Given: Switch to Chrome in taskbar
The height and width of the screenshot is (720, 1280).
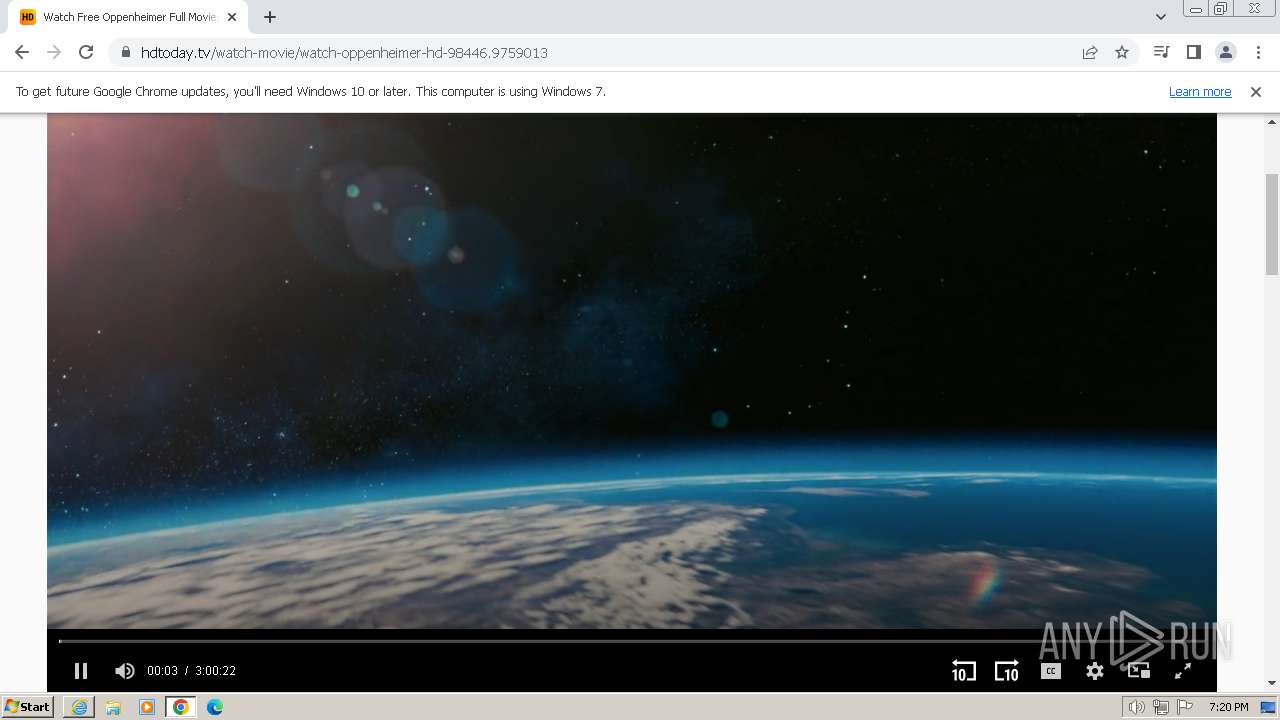Looking at the screenshot, I should coord(181,707).
